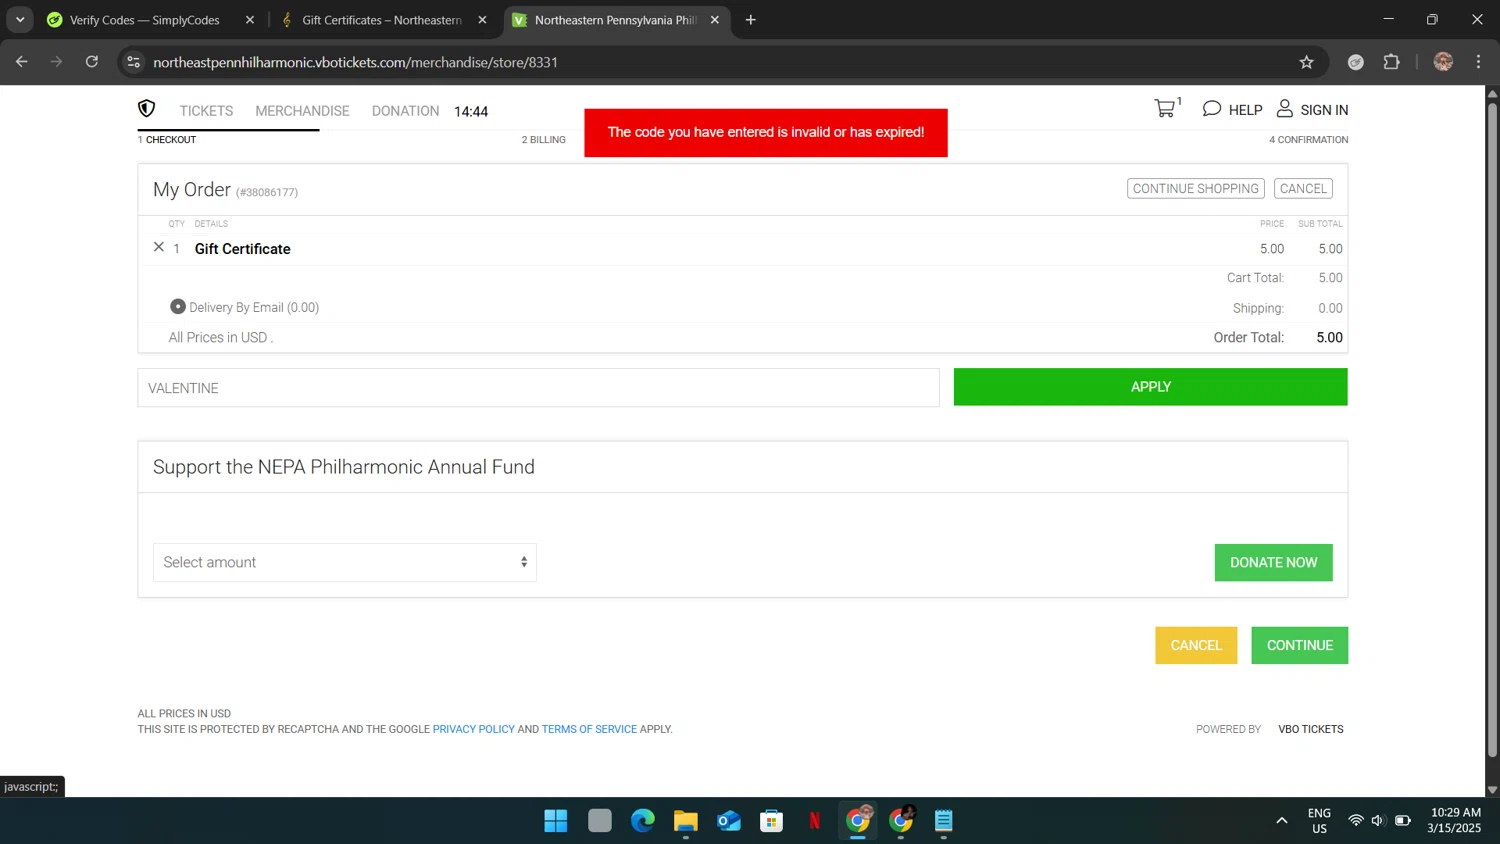
Task: Click the browser address bar URL
Action: click(x=355, y=62)
